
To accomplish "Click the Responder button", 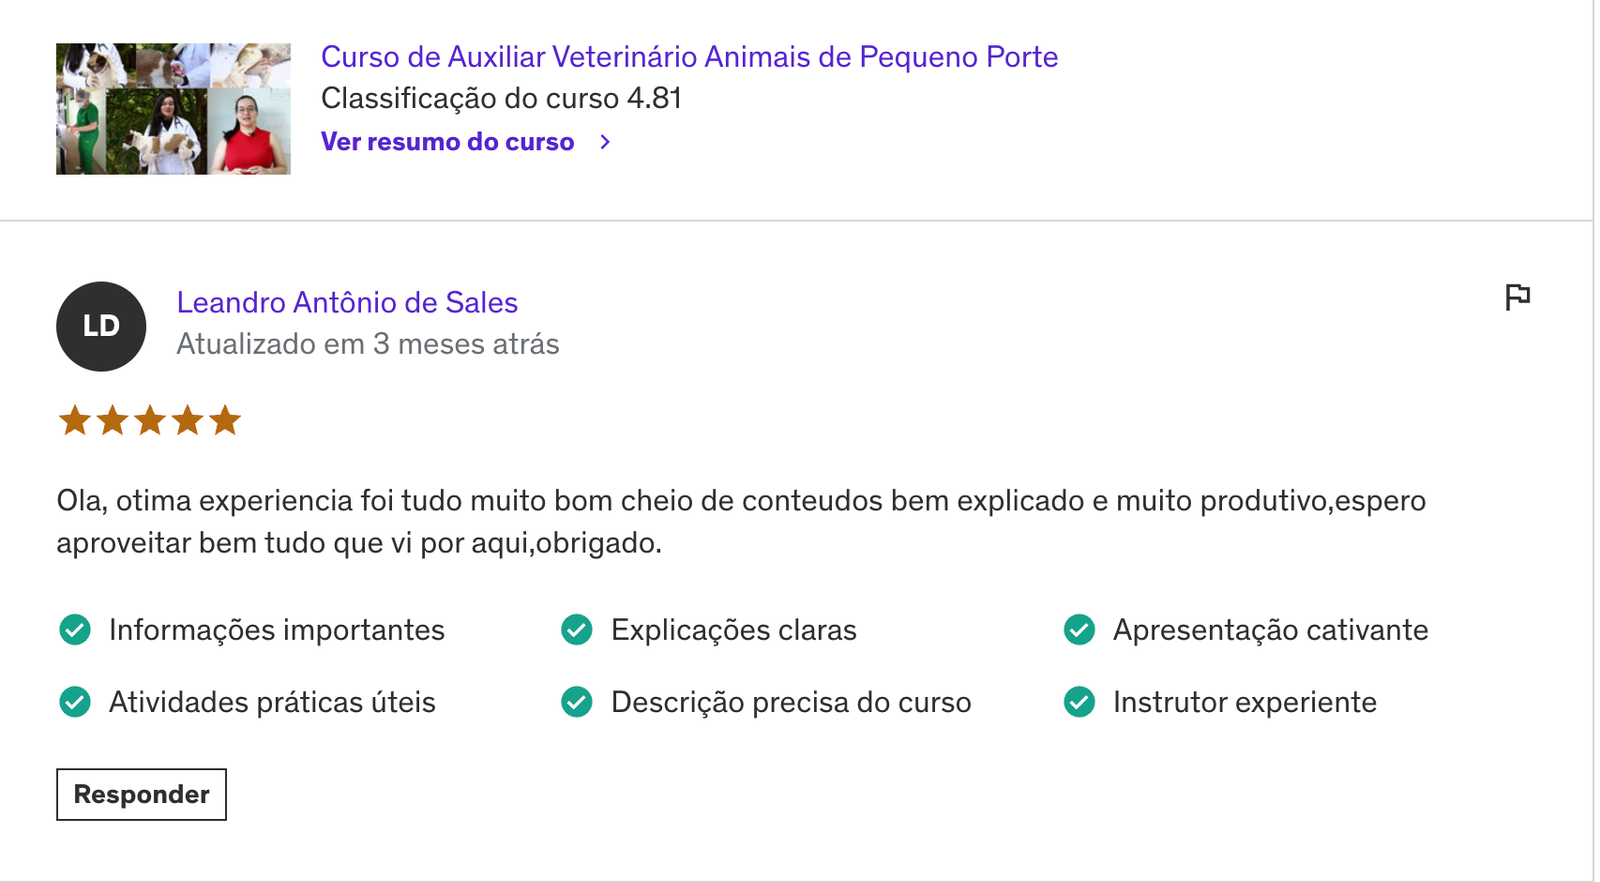I will tap(141, 794).
